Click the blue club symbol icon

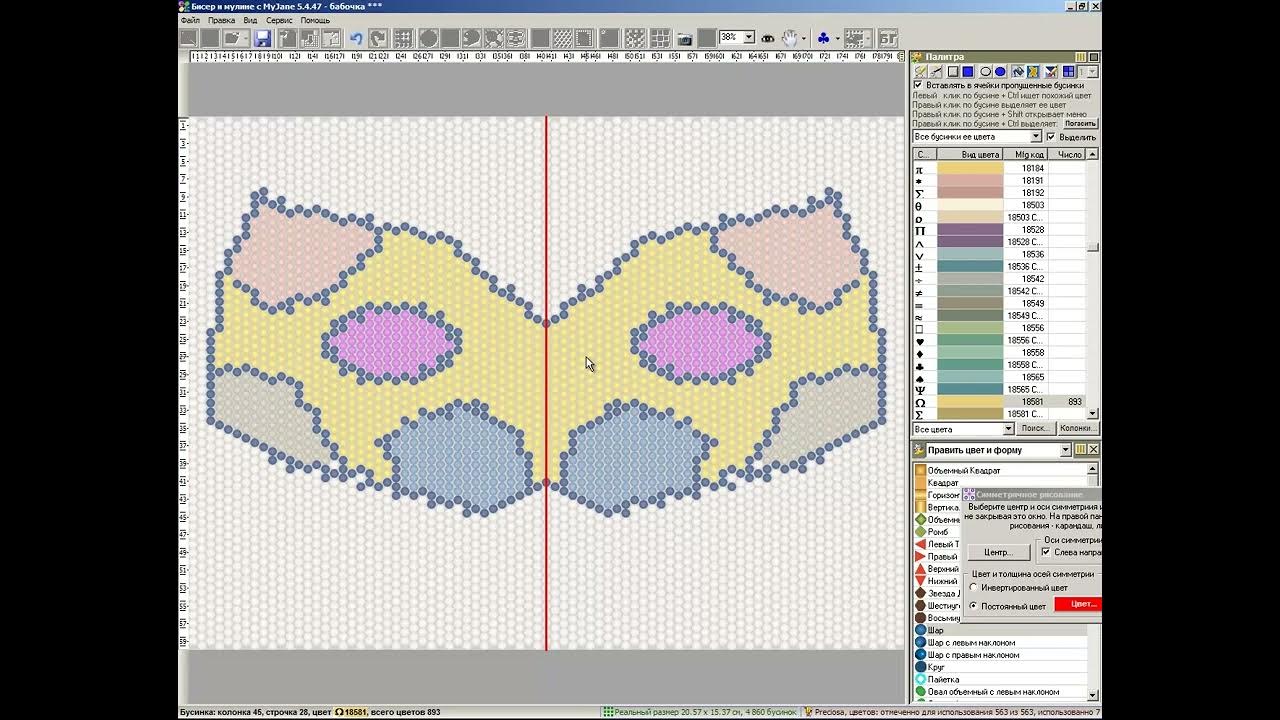[823, 38]
